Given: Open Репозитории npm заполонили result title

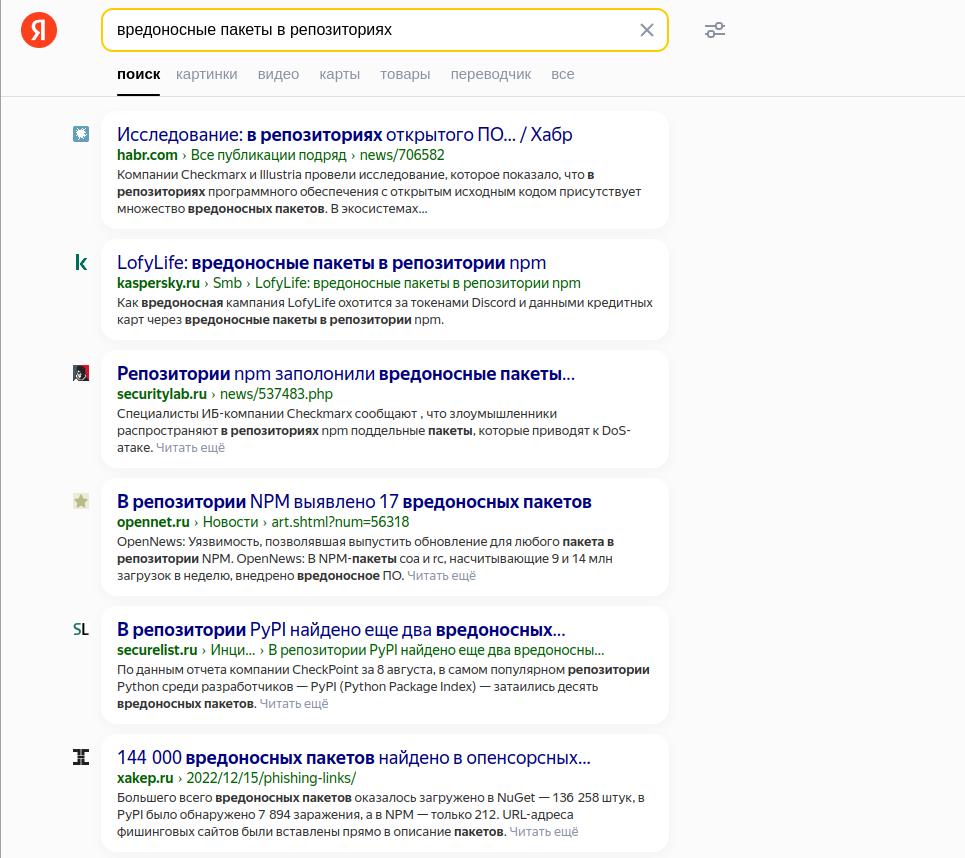Looking at the screenshot, I should 346,374.
